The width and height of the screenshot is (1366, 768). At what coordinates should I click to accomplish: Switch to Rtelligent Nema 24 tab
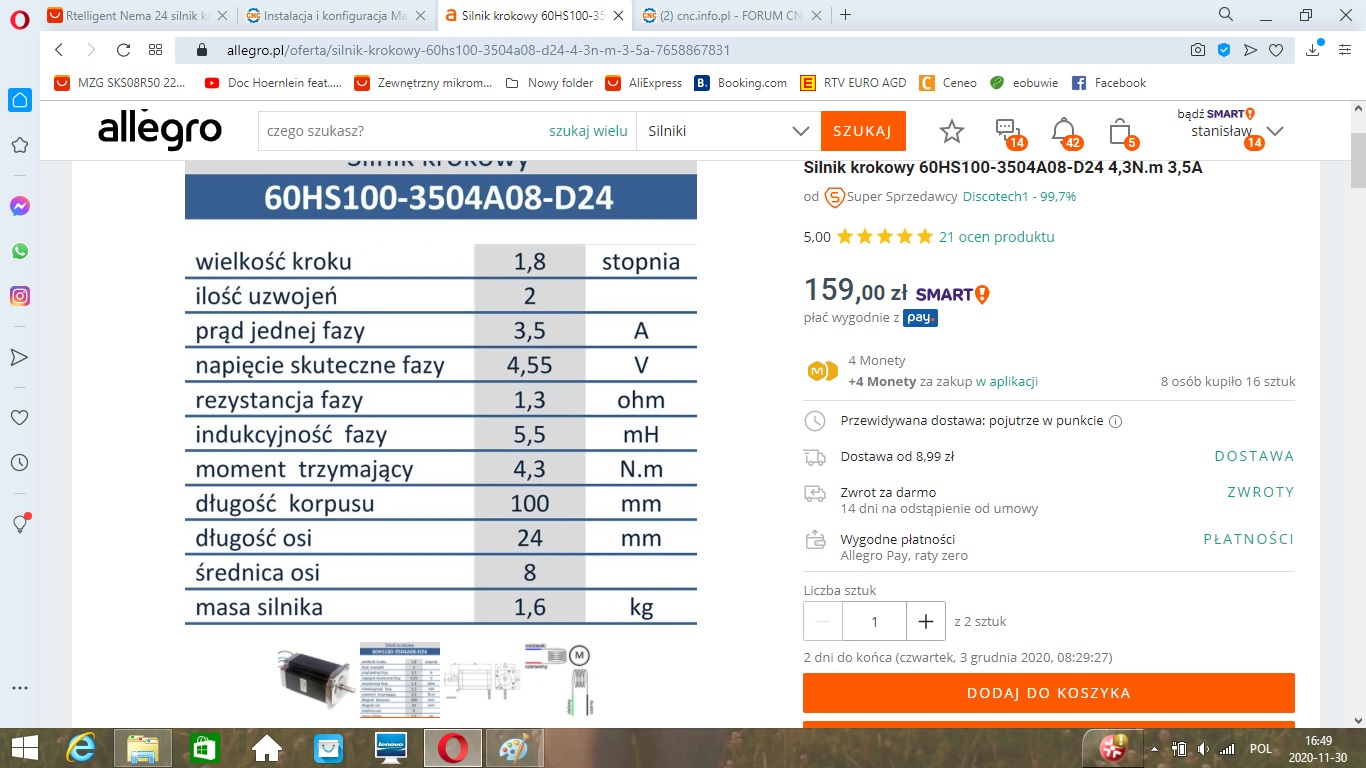(x=138, y=15)
